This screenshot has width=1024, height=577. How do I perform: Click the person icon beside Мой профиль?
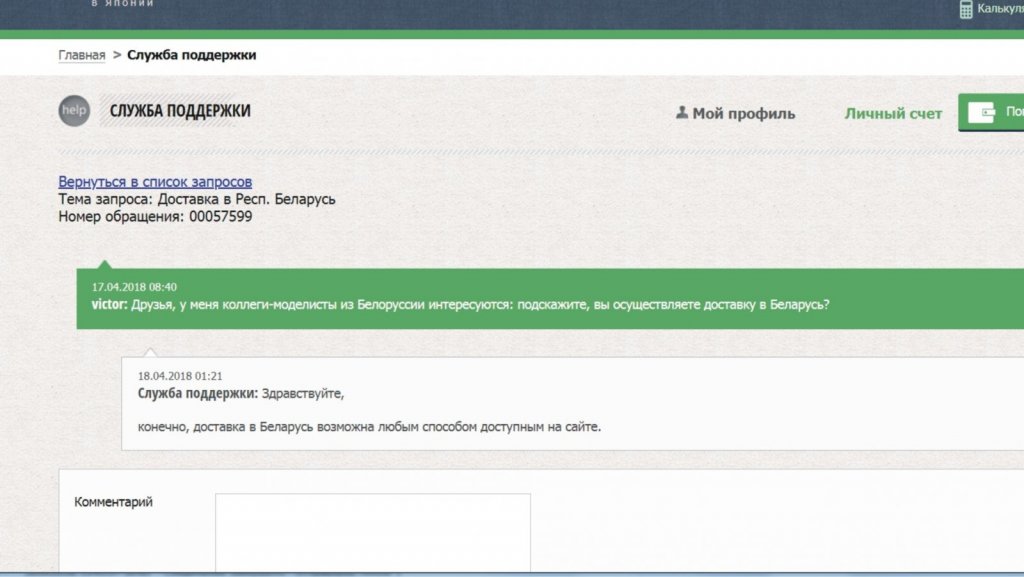[x=682, y=113]
